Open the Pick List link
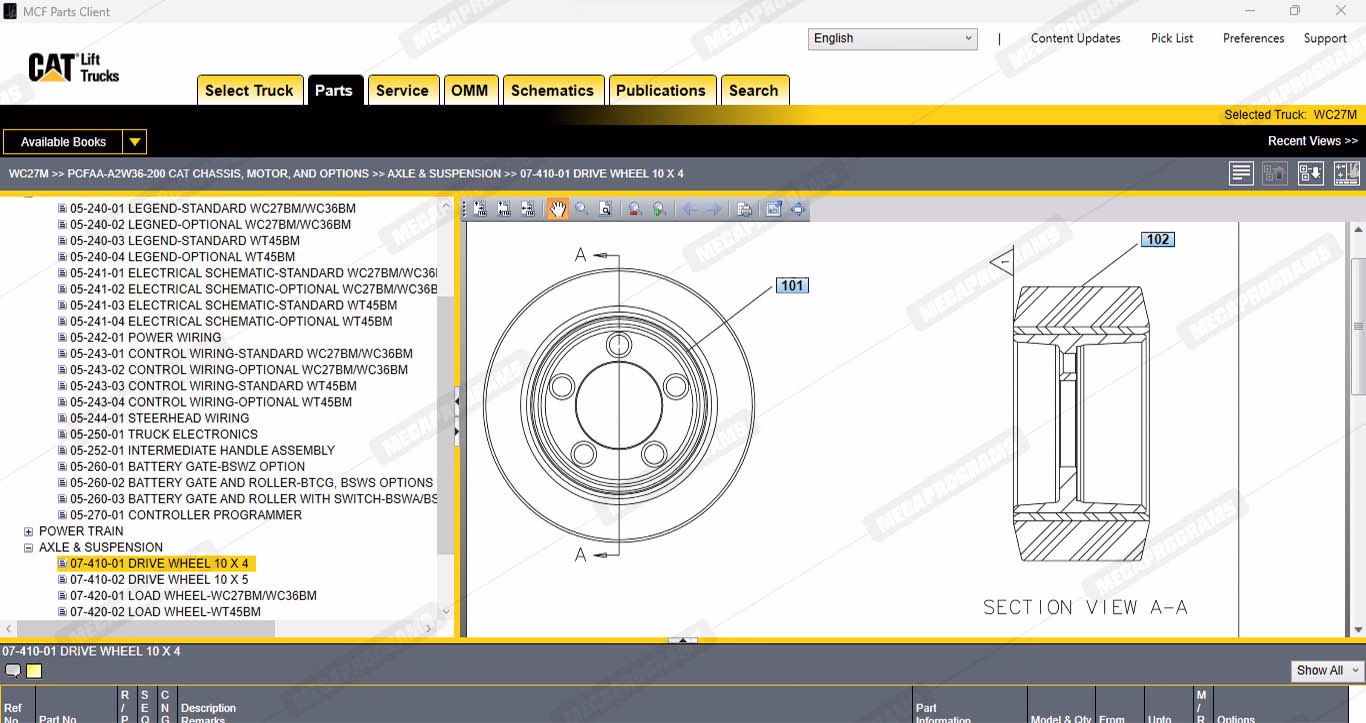1366x723 pixels. 1172,38
